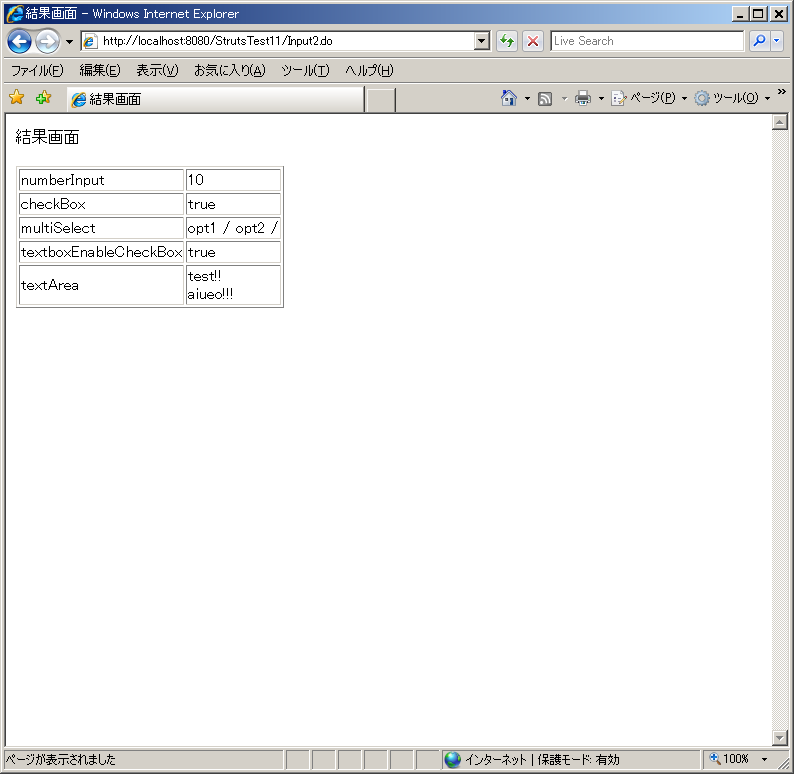Click the Live Search magnifier button
This screenshot has height=774, width=794.
point(759,41)
